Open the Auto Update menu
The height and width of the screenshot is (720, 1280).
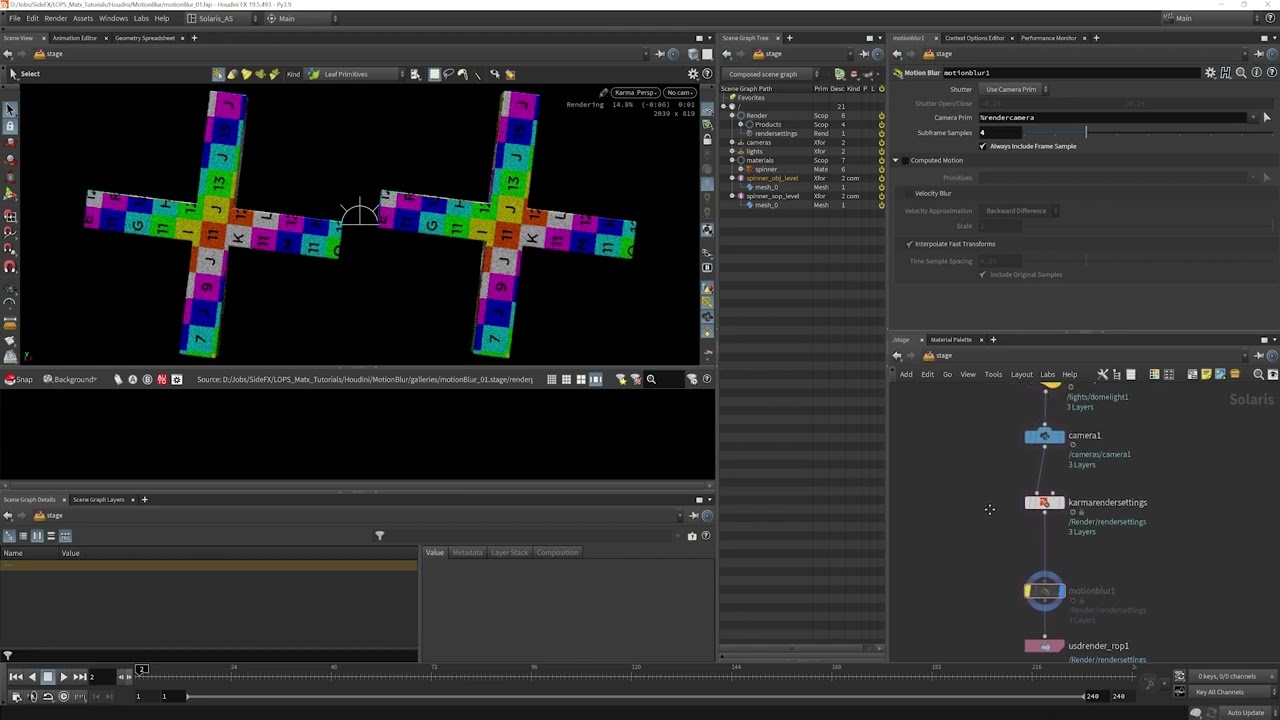(x=1245, y=713)
